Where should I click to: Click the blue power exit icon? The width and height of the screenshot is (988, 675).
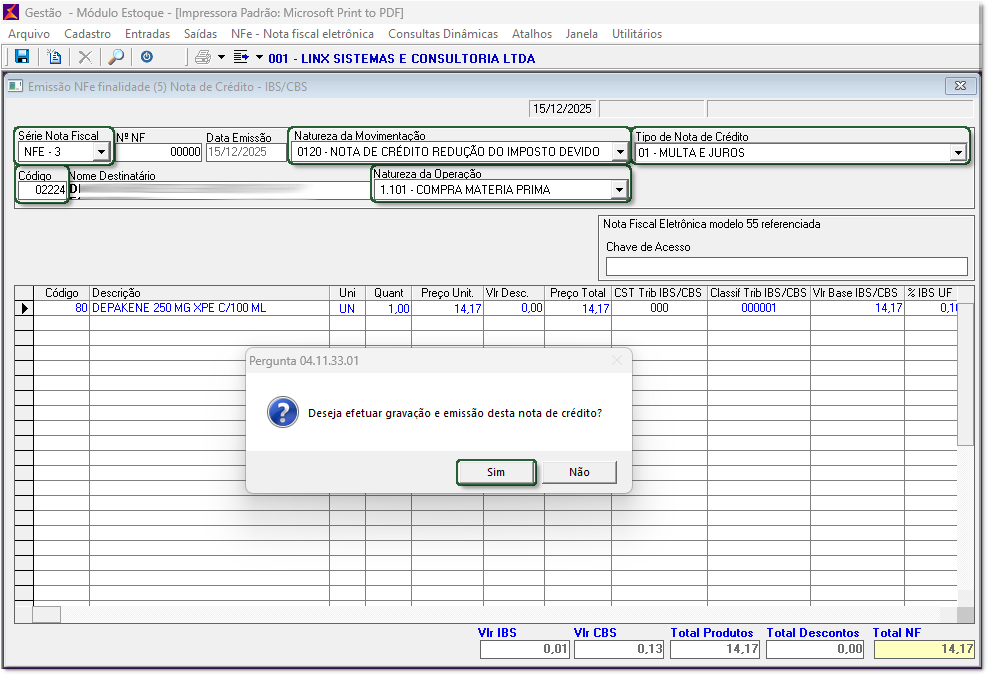pos(147,58)
